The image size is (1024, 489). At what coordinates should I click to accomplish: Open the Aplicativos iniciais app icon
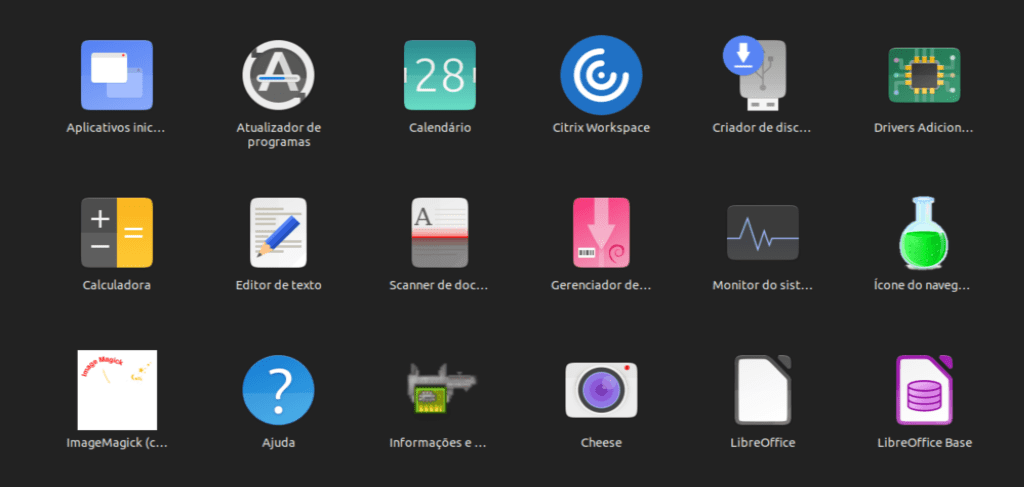click(x=117, y=75)
